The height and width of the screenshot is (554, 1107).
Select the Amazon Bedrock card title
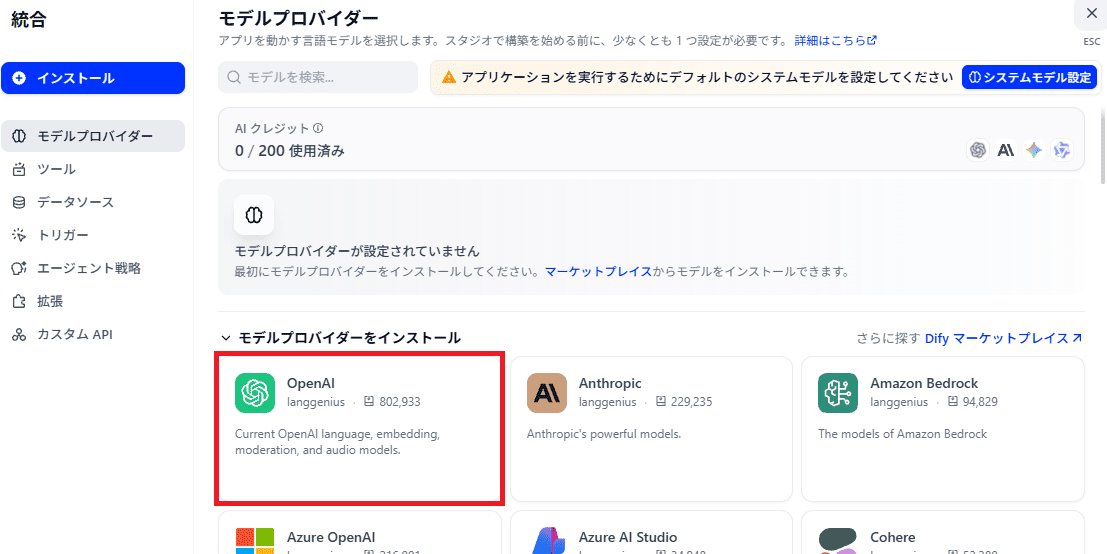pyautogui.click(x=923, y=383)
